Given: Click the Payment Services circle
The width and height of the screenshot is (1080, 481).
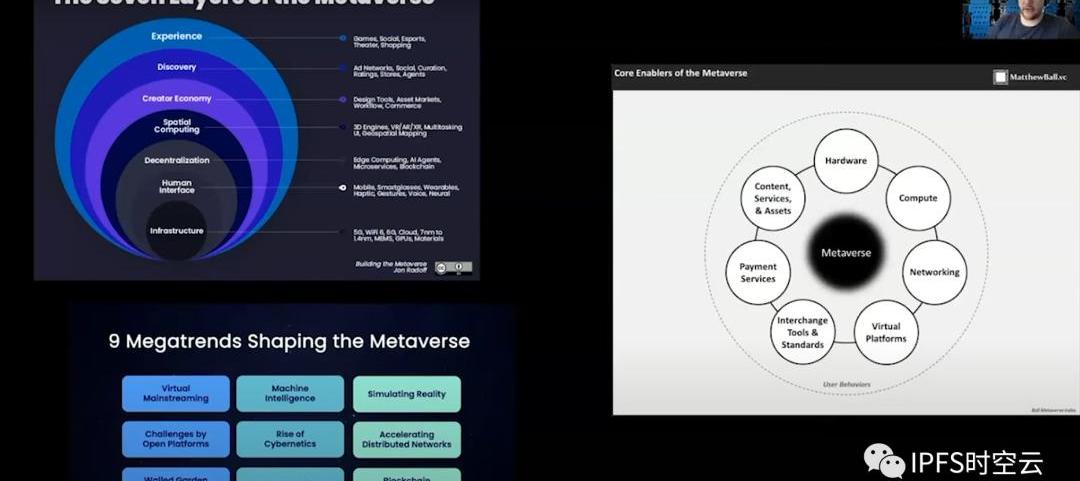Looking at the screenshot, I should click(758, 273).
